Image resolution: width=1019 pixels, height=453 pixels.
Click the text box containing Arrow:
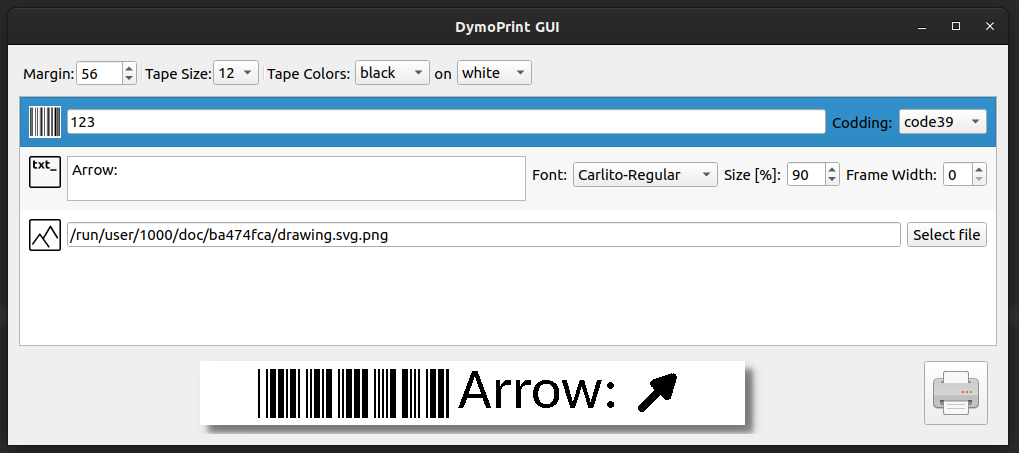296,178
